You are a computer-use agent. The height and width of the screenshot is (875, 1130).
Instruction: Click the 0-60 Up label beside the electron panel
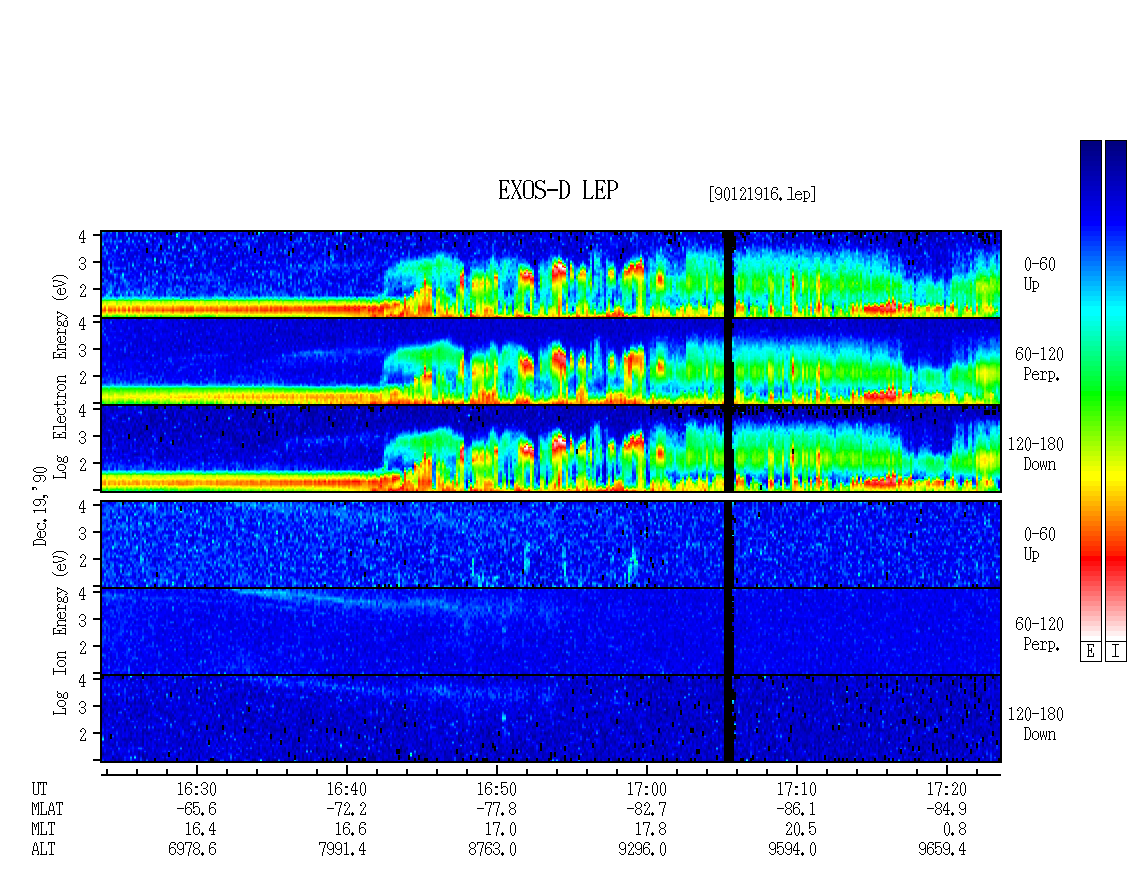click(1039, 274)
